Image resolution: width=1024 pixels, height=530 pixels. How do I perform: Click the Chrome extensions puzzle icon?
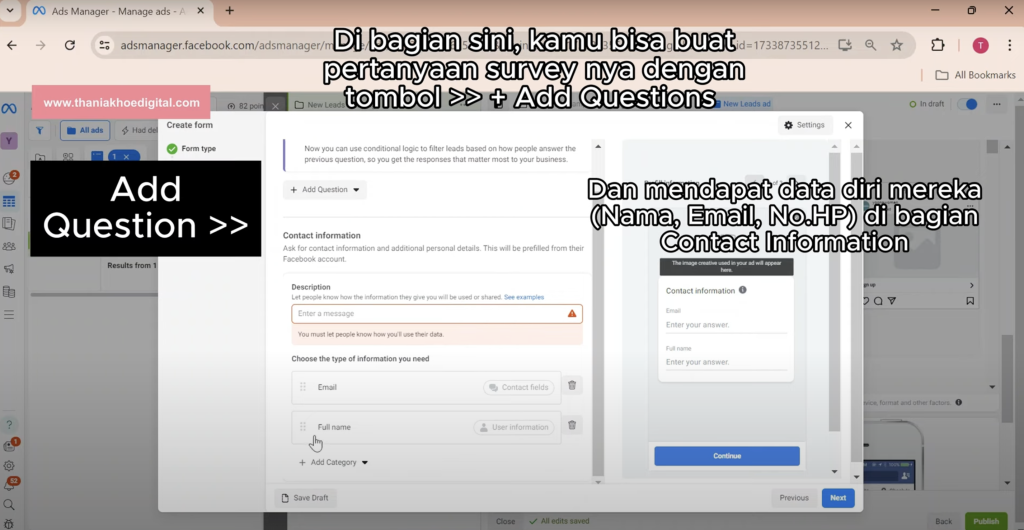pos(937,45)
